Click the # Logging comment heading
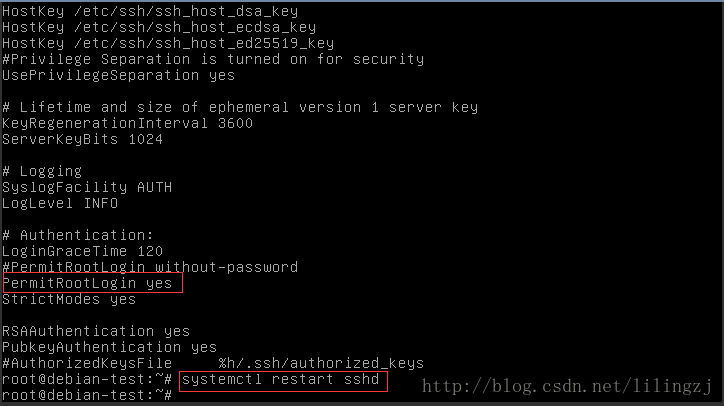The image size is (724, 406). 42,171
